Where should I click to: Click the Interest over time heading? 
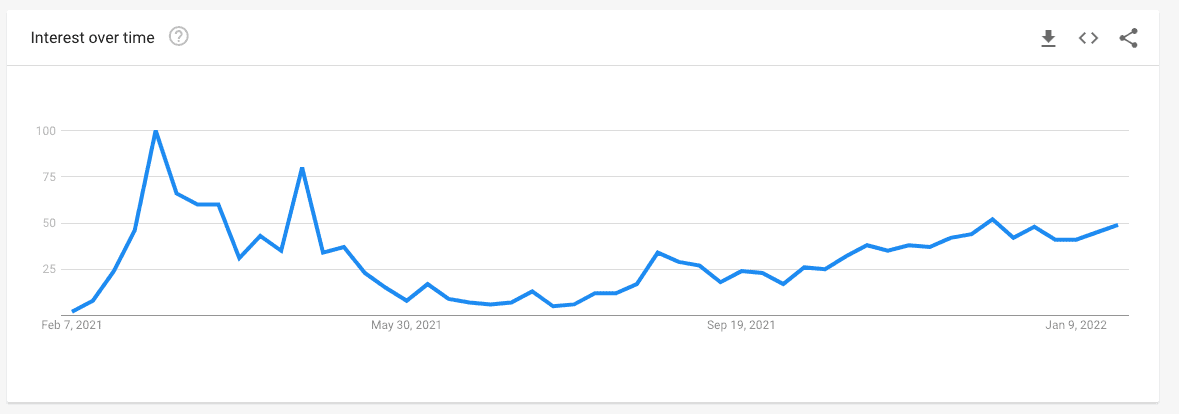pos(92,38)
